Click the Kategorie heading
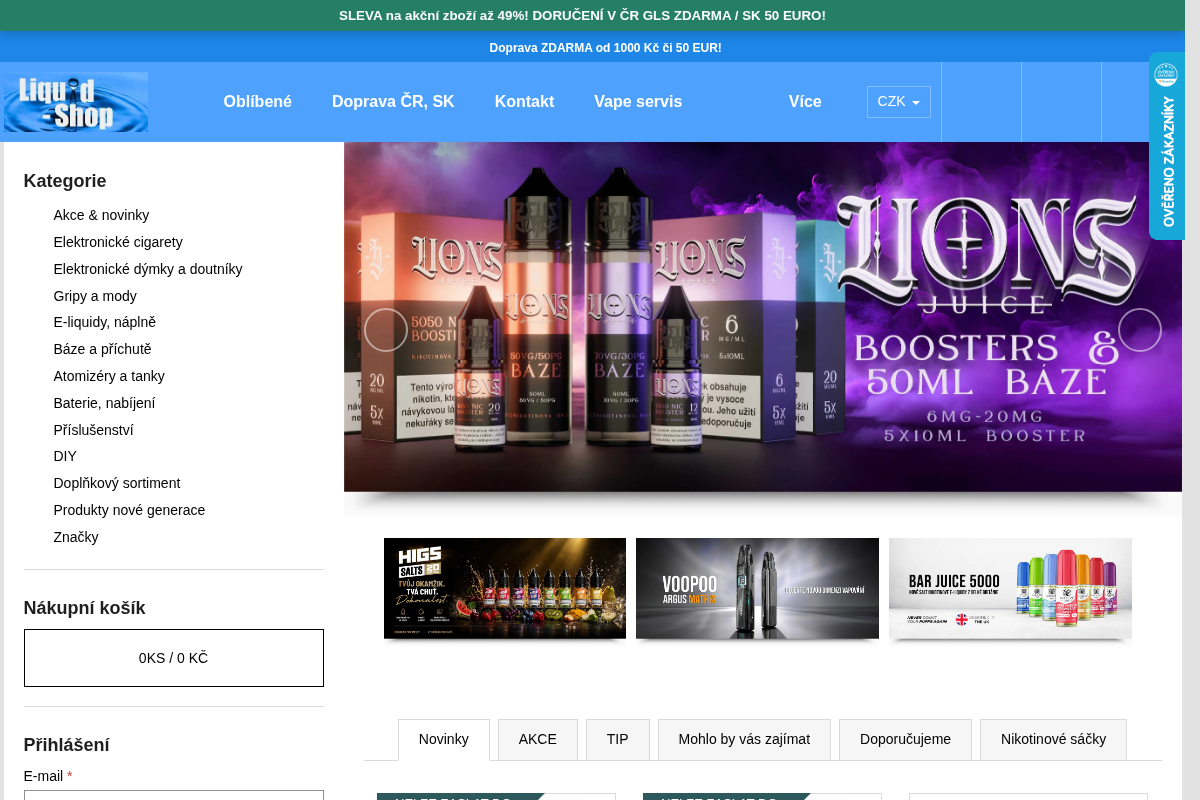Image resolution: width=1200 pixels, height=800 pixels. (x=65, y=181)
